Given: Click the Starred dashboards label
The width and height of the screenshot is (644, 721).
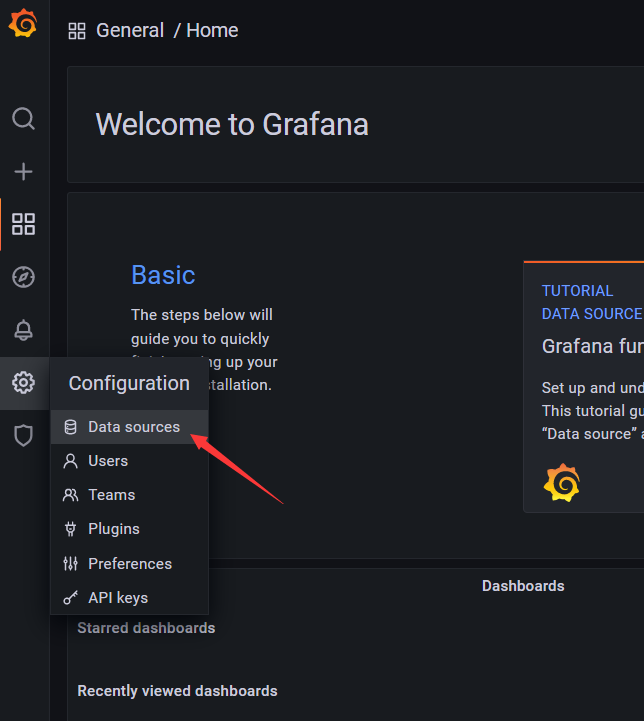Looking at the screenshot, I should pyautogui.click(x=146, y=628).
